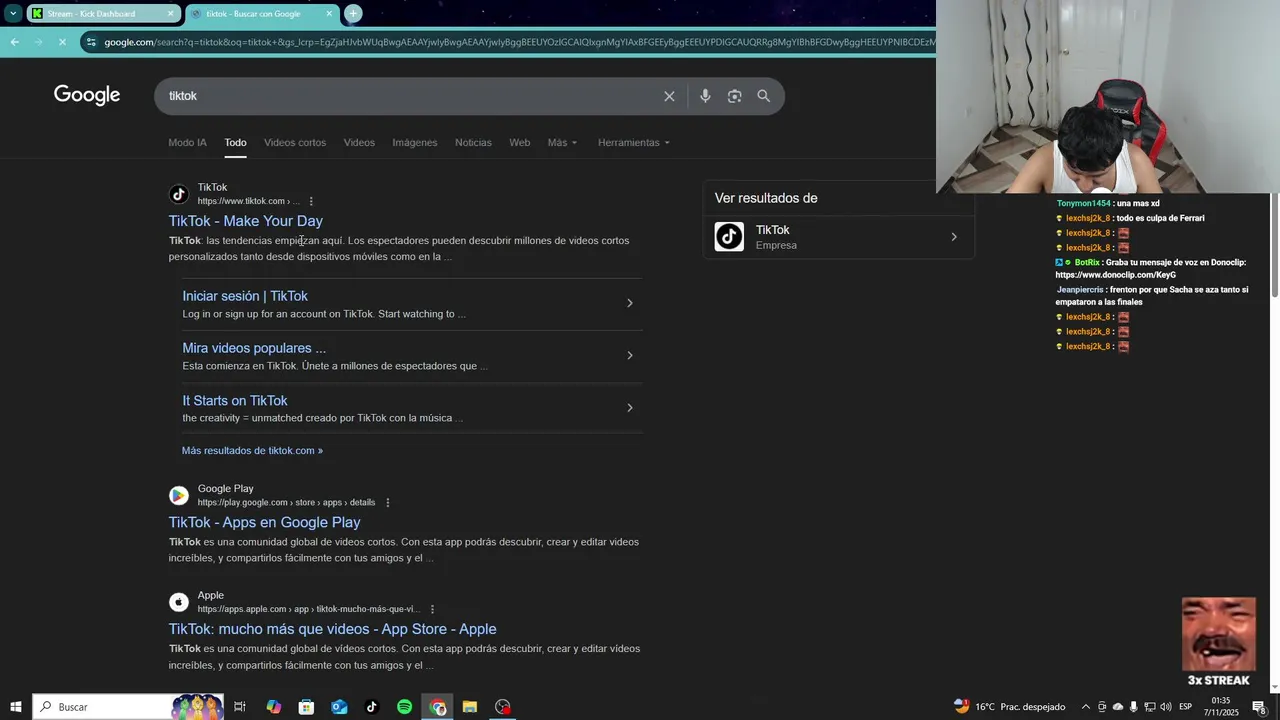The image size is (1280, 720).
Task: Expand chevron for It Starts on TikTok
Action: 629,407
